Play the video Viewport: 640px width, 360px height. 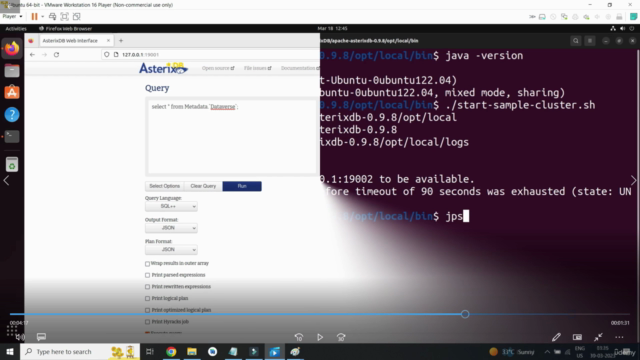click(x=320, y=338)
